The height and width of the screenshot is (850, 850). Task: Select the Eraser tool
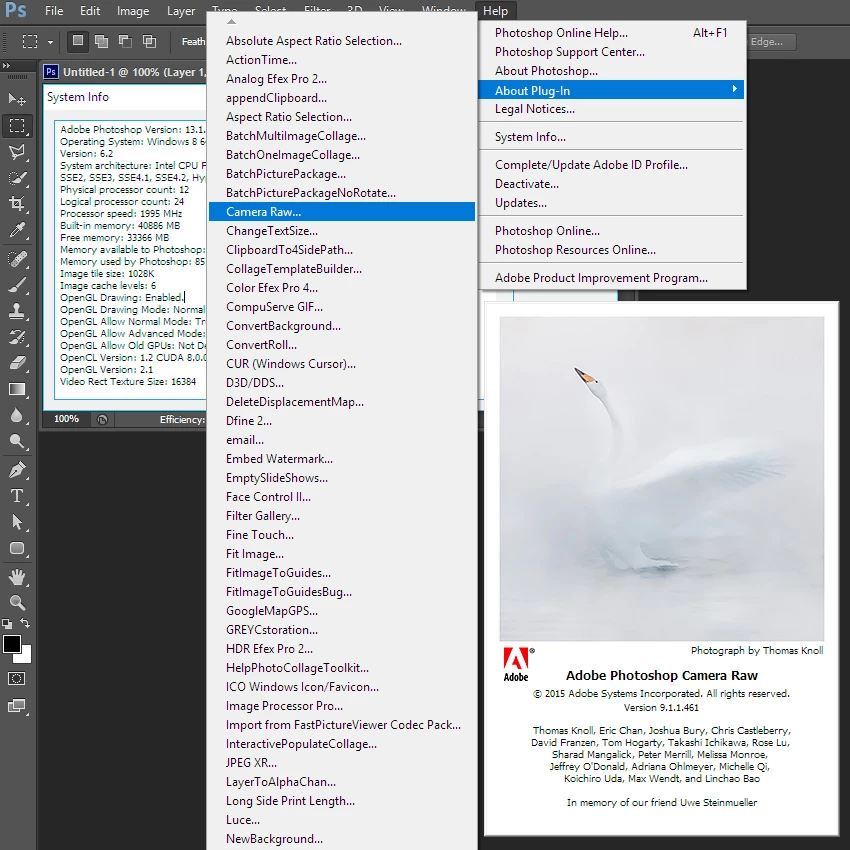[17, 363]
